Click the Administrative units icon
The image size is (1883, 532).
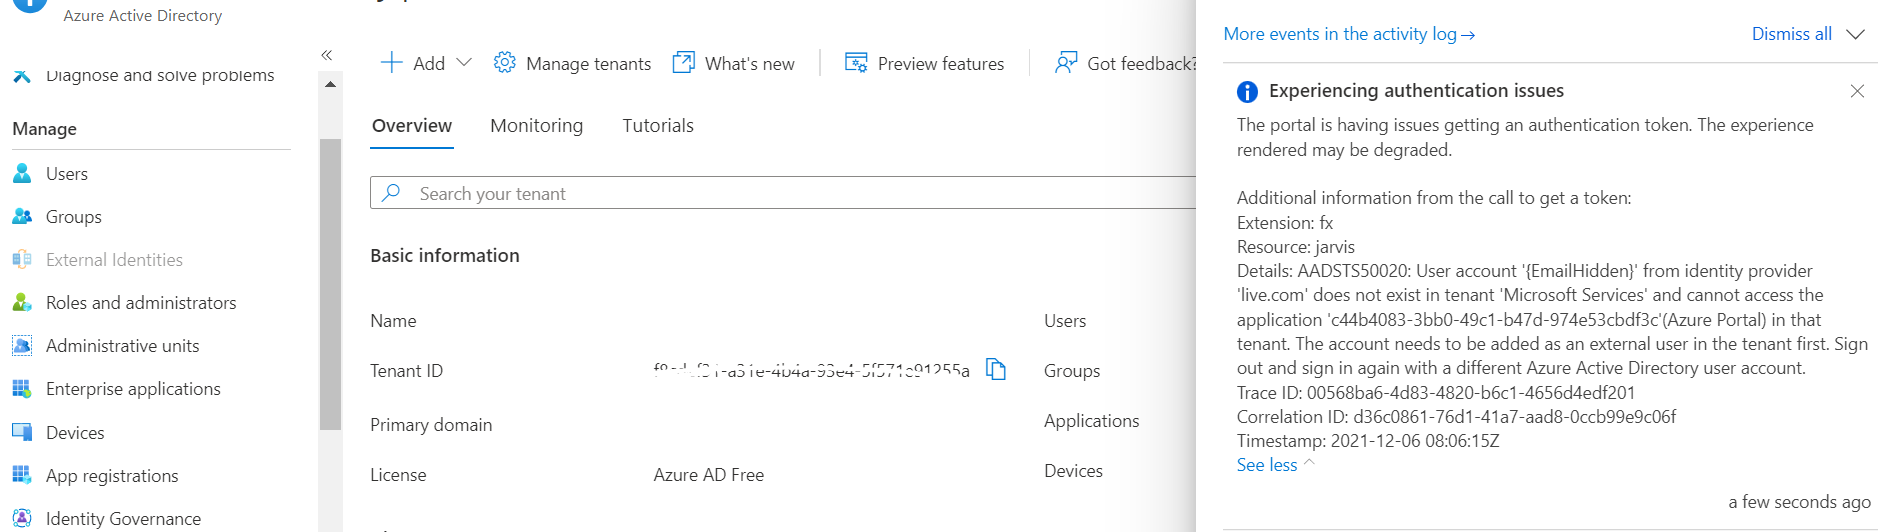pyautogui.click(x=22, y=345)
